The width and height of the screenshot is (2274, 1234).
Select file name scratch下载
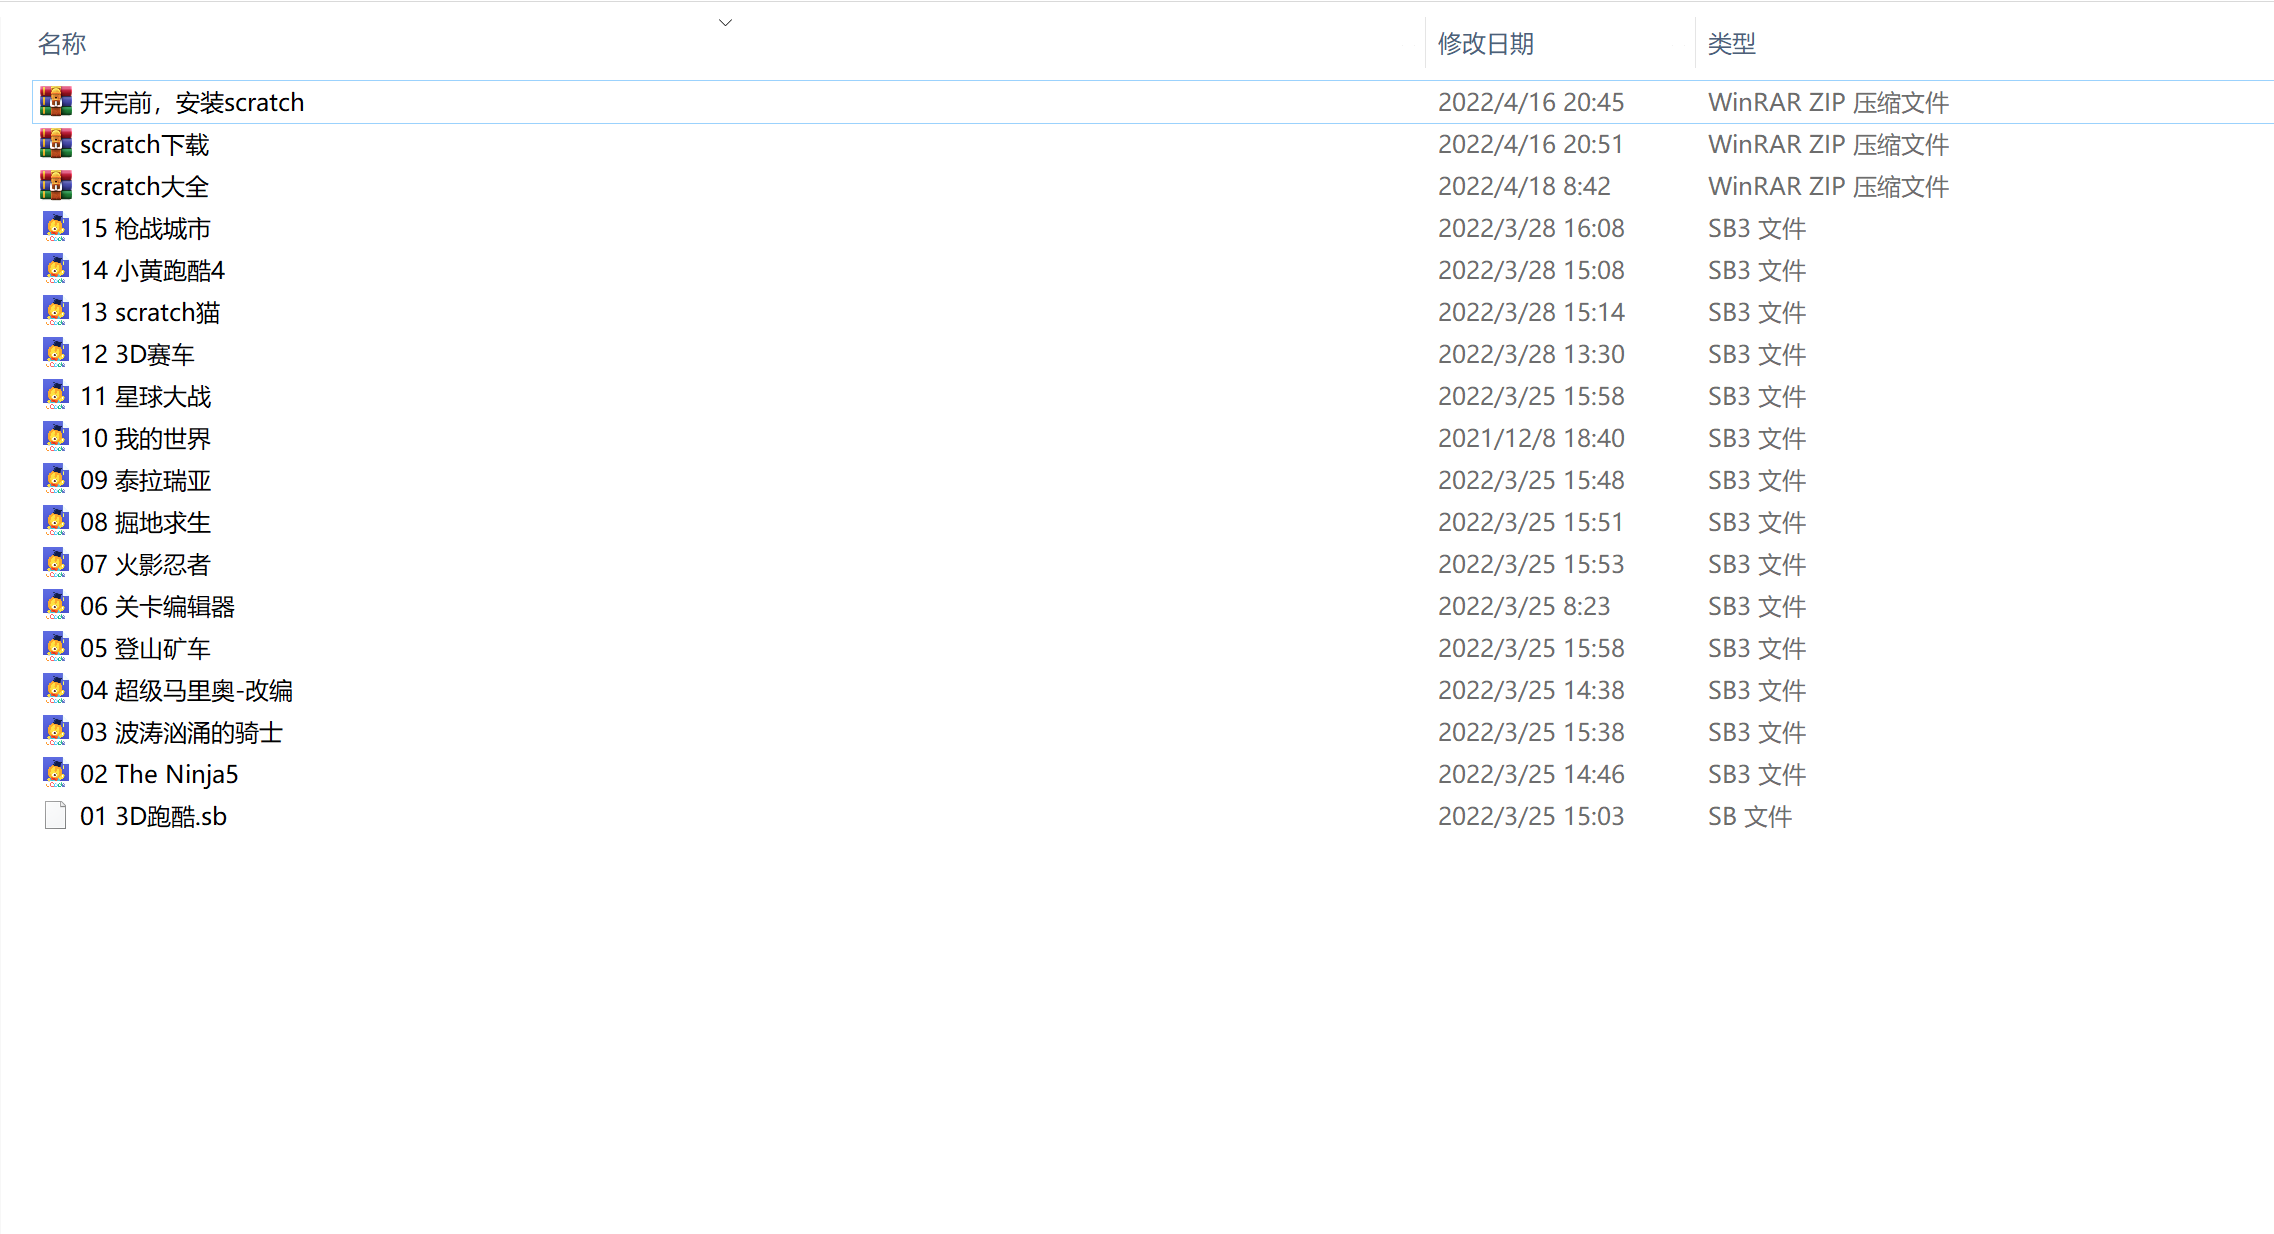pos(145,144)
